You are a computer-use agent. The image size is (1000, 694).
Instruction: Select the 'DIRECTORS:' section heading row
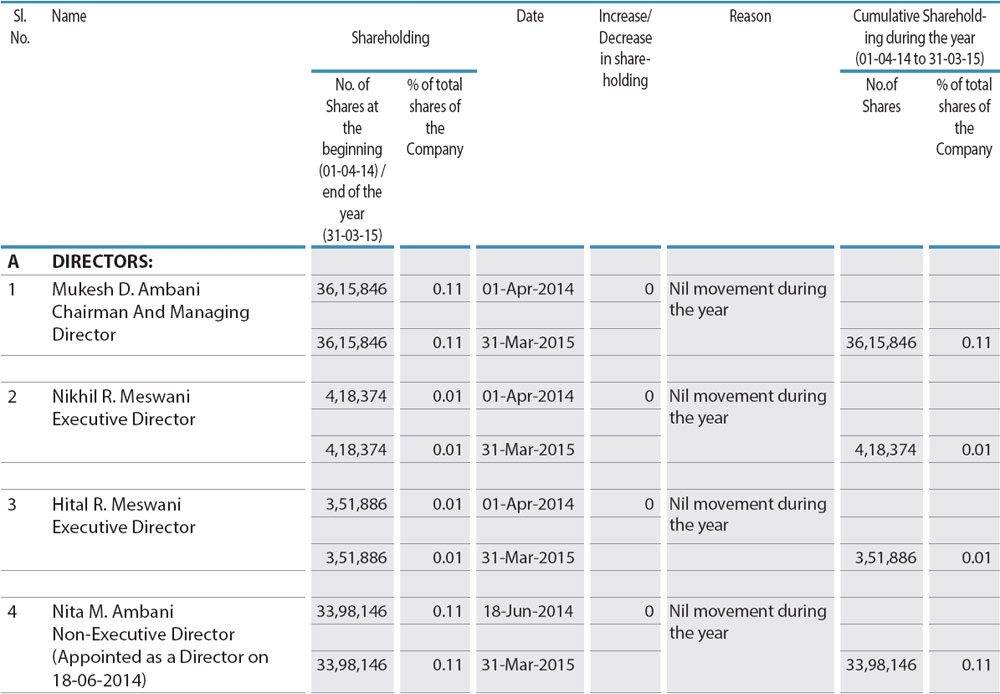102,262
